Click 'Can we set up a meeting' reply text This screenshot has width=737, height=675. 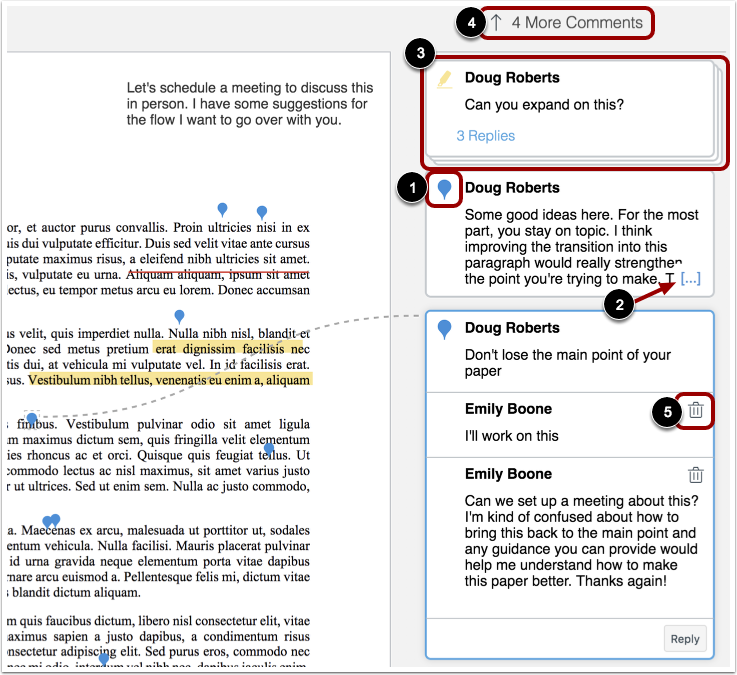click(x=581, y=541)
